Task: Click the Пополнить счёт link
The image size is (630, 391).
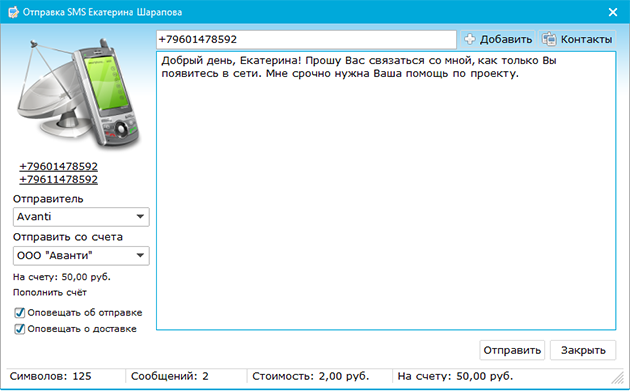Action: point(49,292)
